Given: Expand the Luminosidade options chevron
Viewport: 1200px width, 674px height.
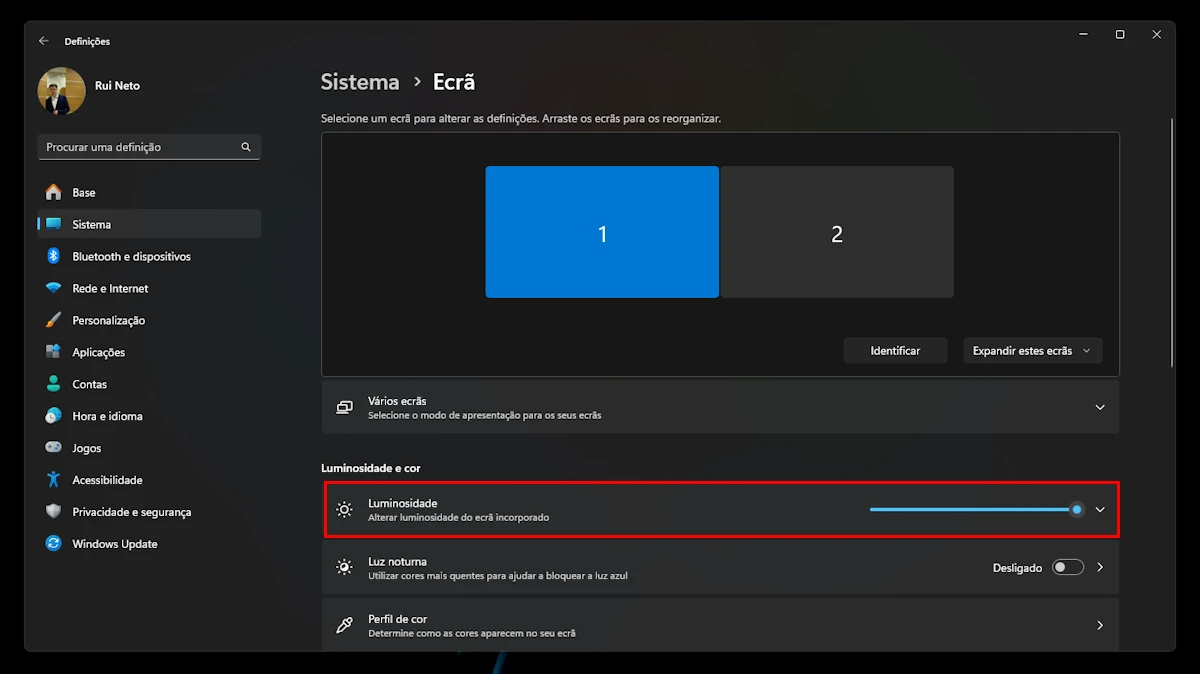Looking at the screenshot, I should click(1100, 509).
